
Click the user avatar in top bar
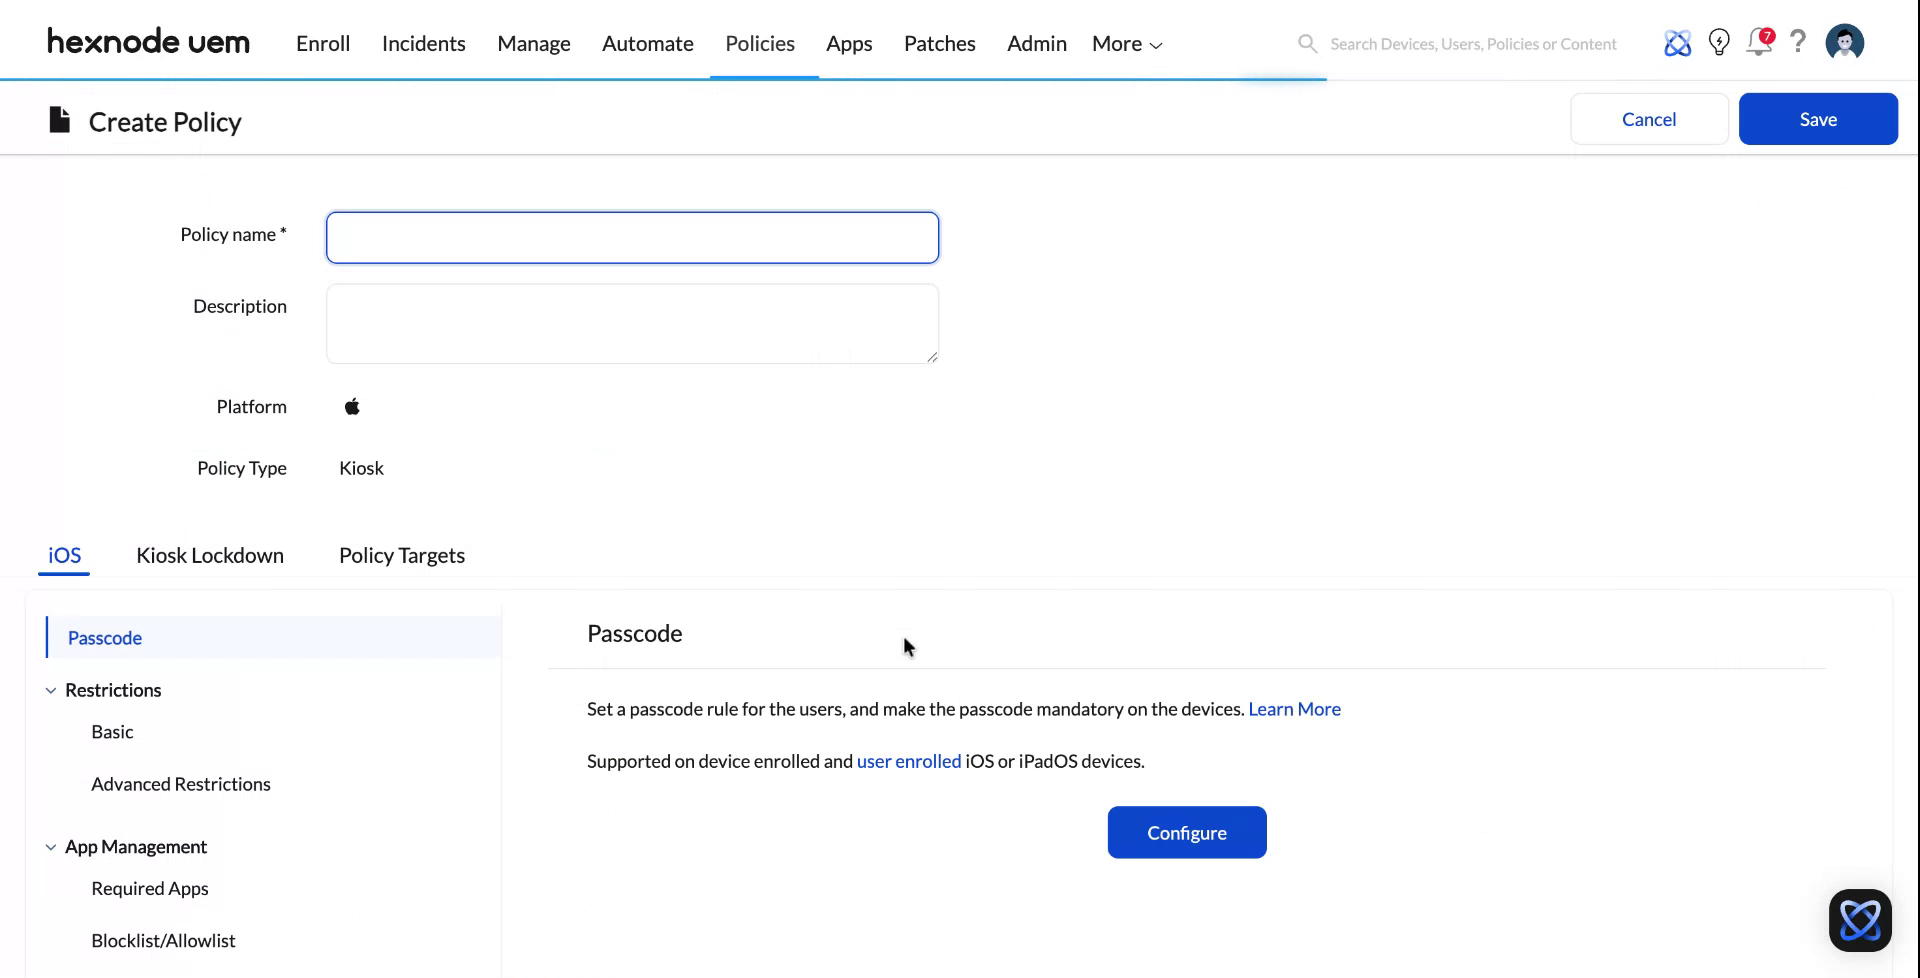tap(1844, 42)
